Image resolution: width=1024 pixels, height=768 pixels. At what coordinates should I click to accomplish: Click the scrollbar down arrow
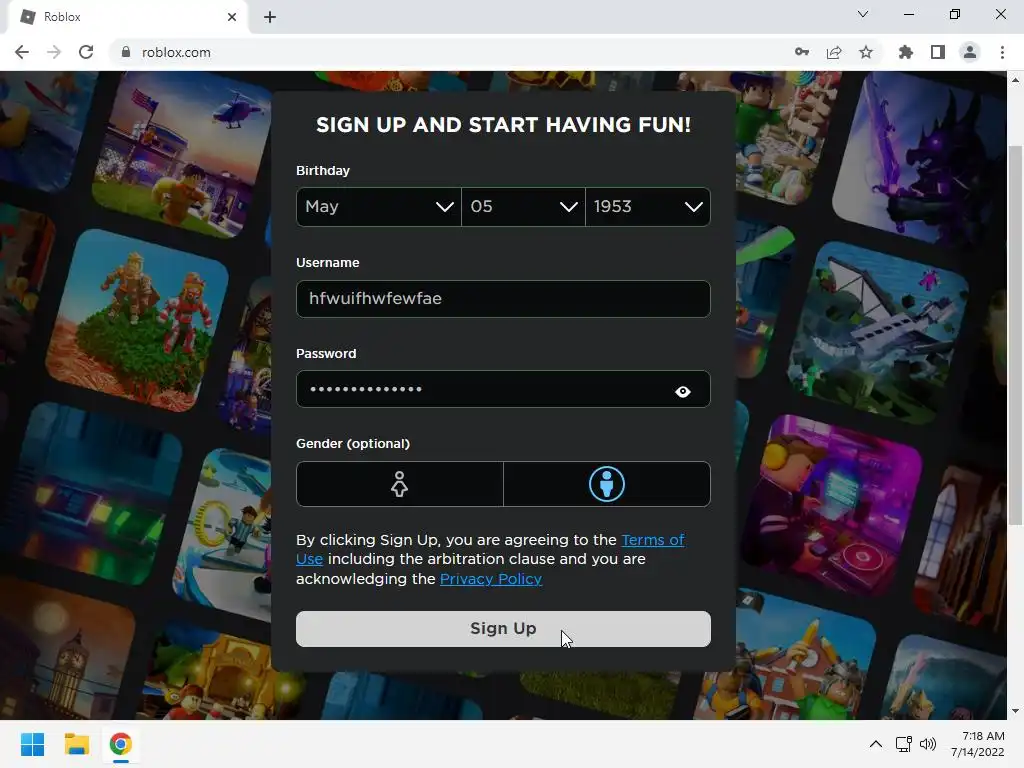tap(1015, 711)
